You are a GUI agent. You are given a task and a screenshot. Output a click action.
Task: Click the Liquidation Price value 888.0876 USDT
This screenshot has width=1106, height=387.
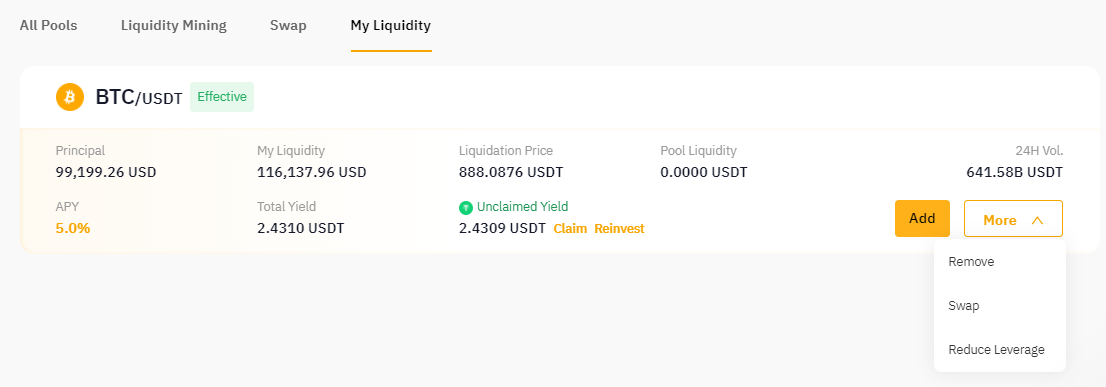(x=511, y=173)
